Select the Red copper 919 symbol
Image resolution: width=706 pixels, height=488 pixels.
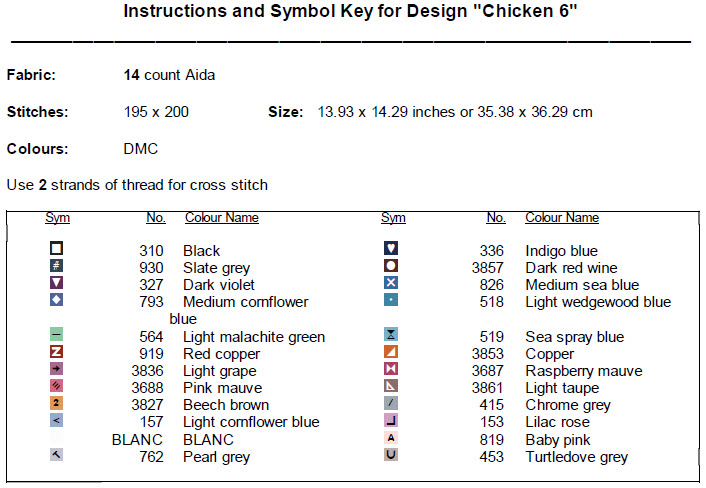point(57,352)
